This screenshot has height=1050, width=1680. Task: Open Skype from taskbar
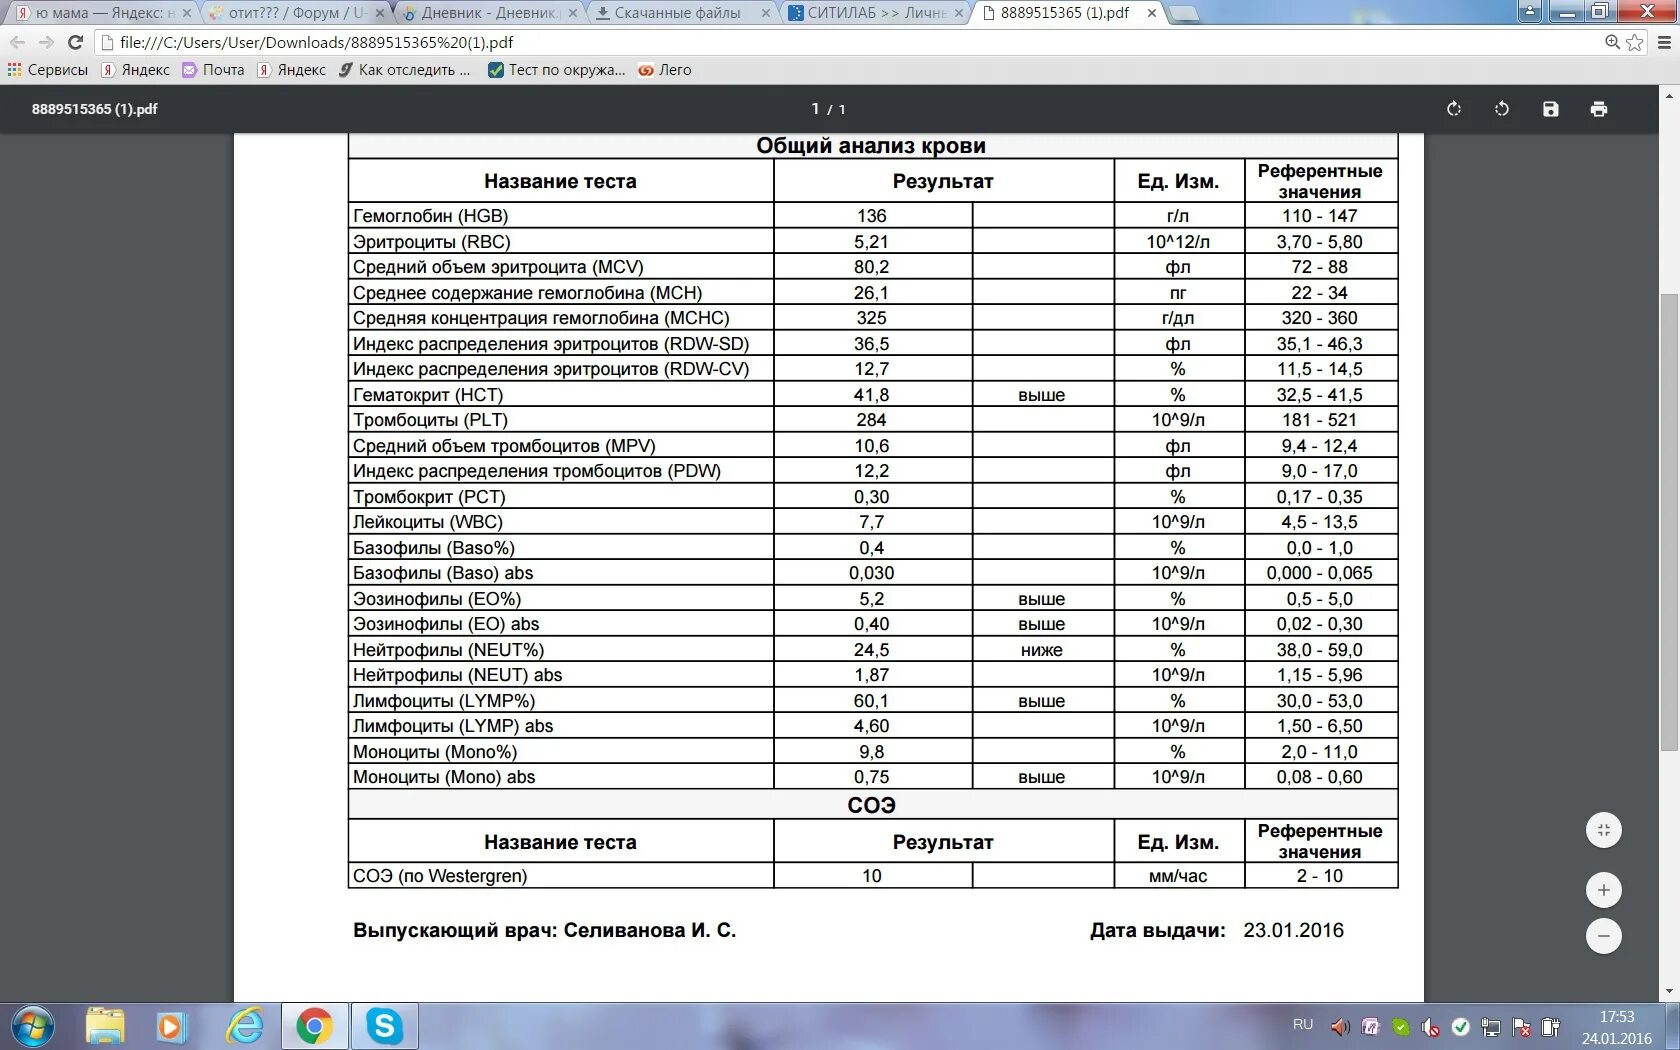point(384,1027)
